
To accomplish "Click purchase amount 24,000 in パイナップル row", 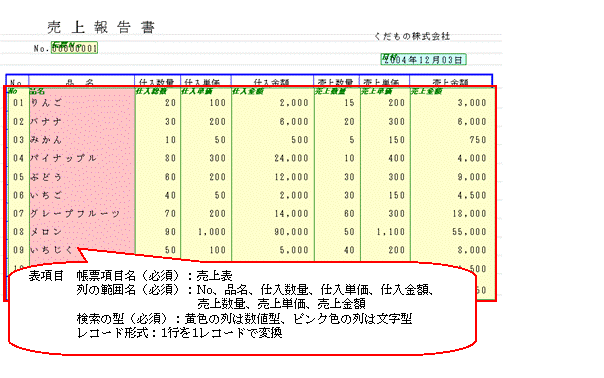I will coord(291,158).
